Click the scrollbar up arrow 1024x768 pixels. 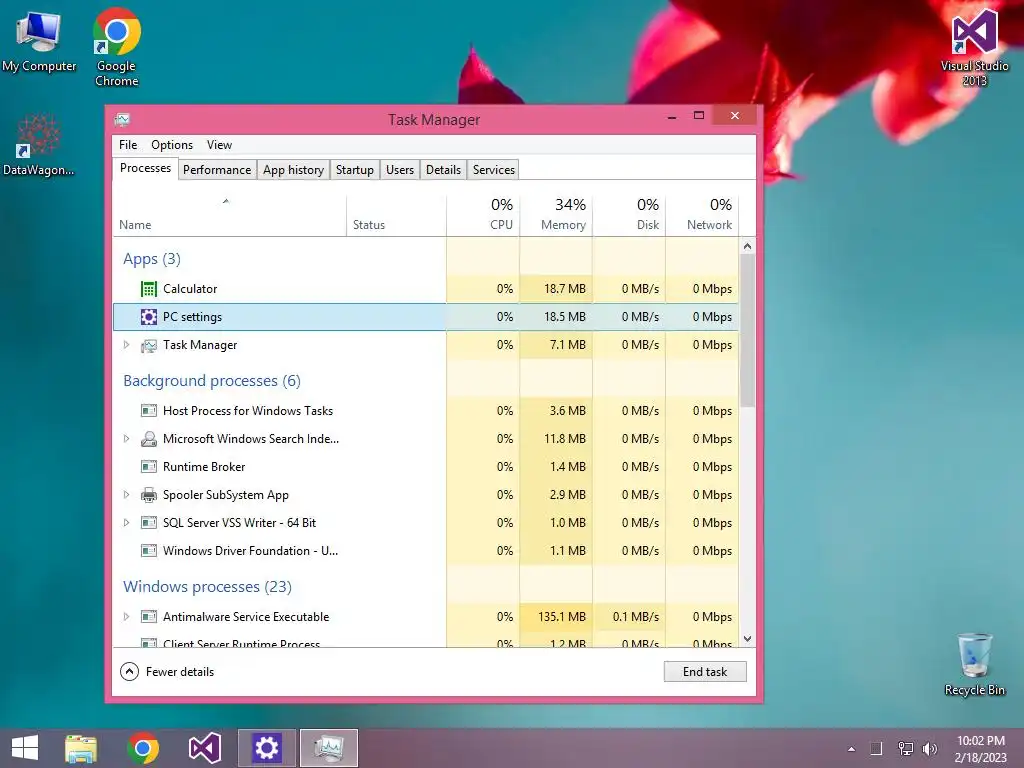748,246
